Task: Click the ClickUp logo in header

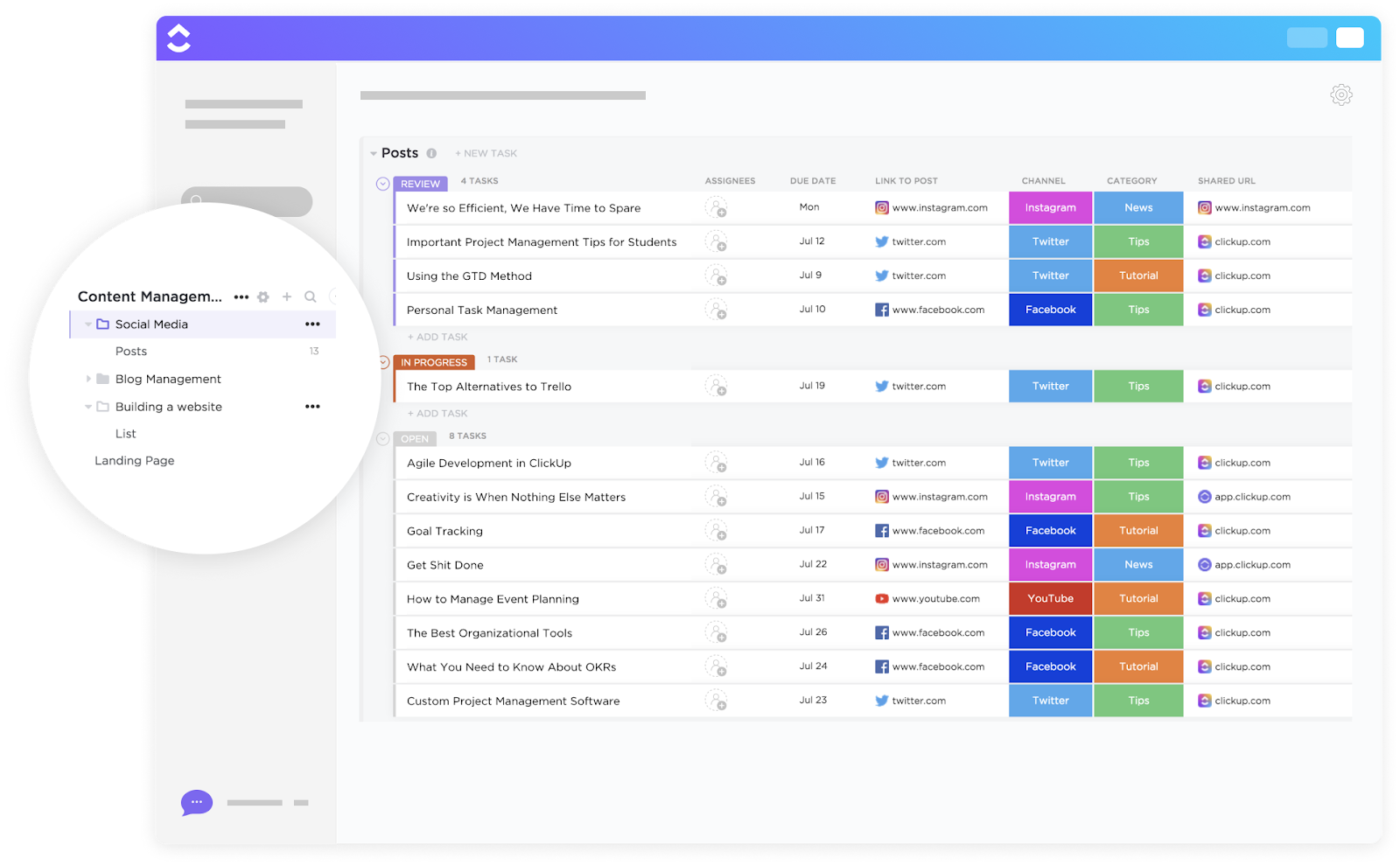Action: tap(178, 38)
